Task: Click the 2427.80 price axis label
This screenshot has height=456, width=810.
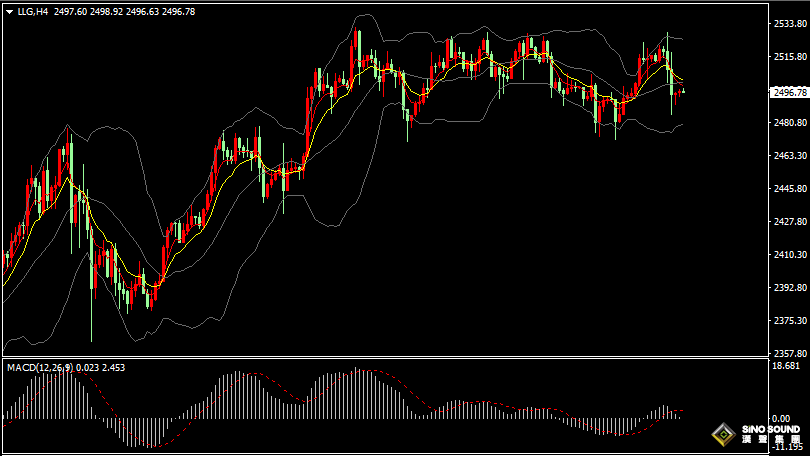Action: (788, 222)
